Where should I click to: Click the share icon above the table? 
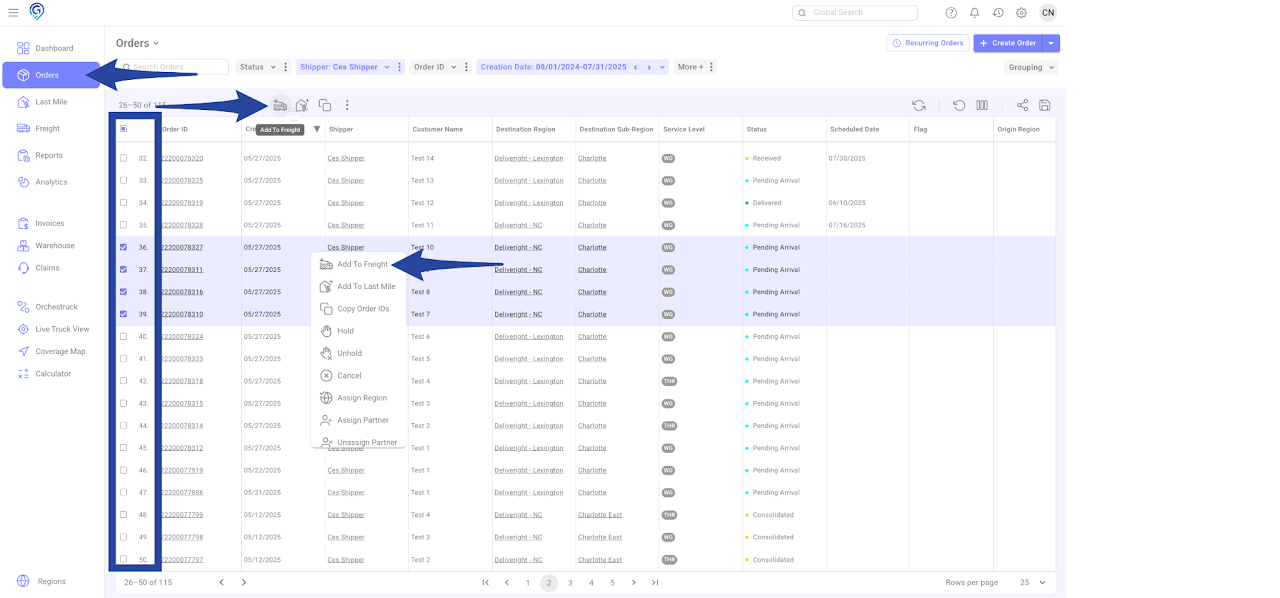pos(1022,105)
